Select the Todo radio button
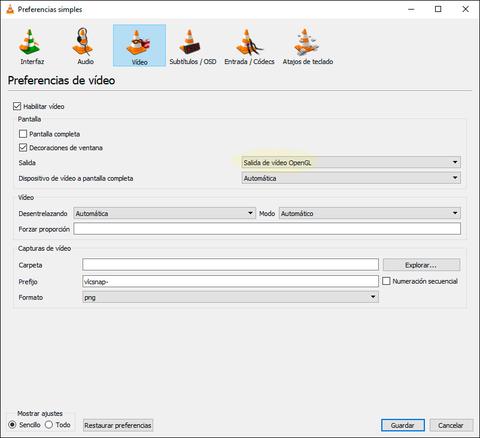480x438 pixels. tap(49, 425)
